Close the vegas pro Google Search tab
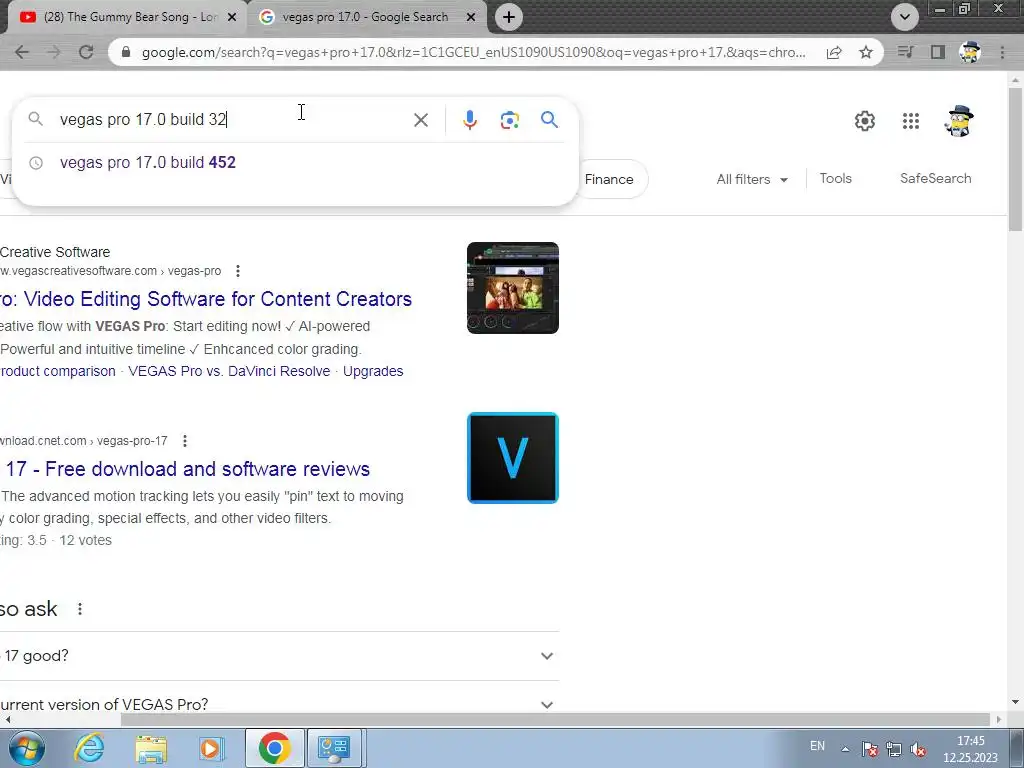 [471, 17]
